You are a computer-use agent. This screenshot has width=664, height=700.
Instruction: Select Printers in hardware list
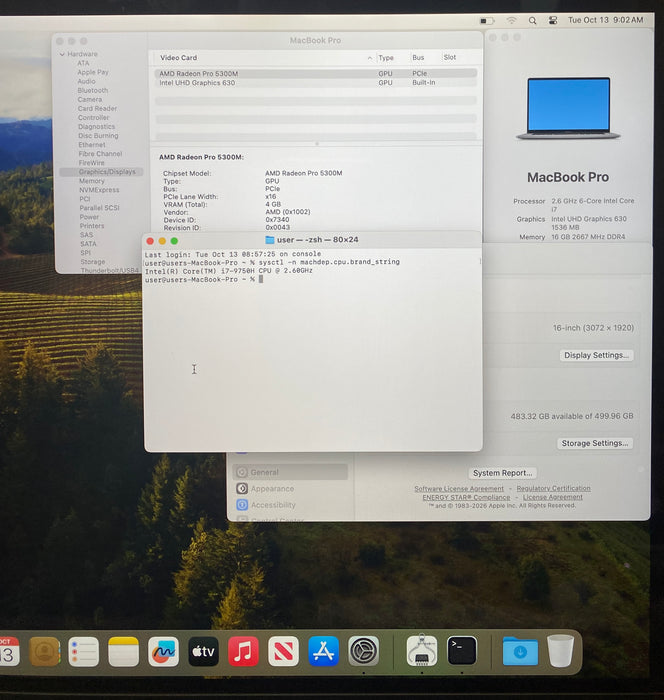click(92, 226)
